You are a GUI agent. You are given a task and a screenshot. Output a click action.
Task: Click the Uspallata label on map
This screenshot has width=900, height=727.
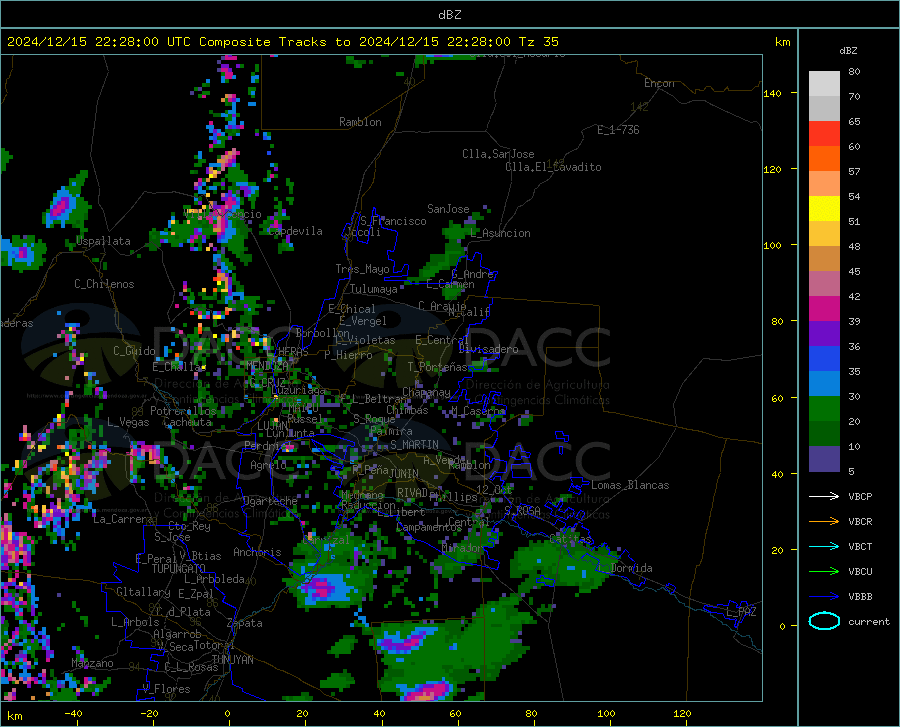(103, 241)
